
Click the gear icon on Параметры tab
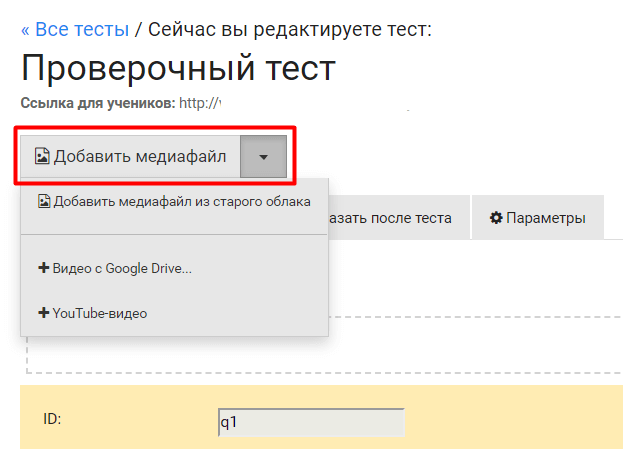coord(495,218)
